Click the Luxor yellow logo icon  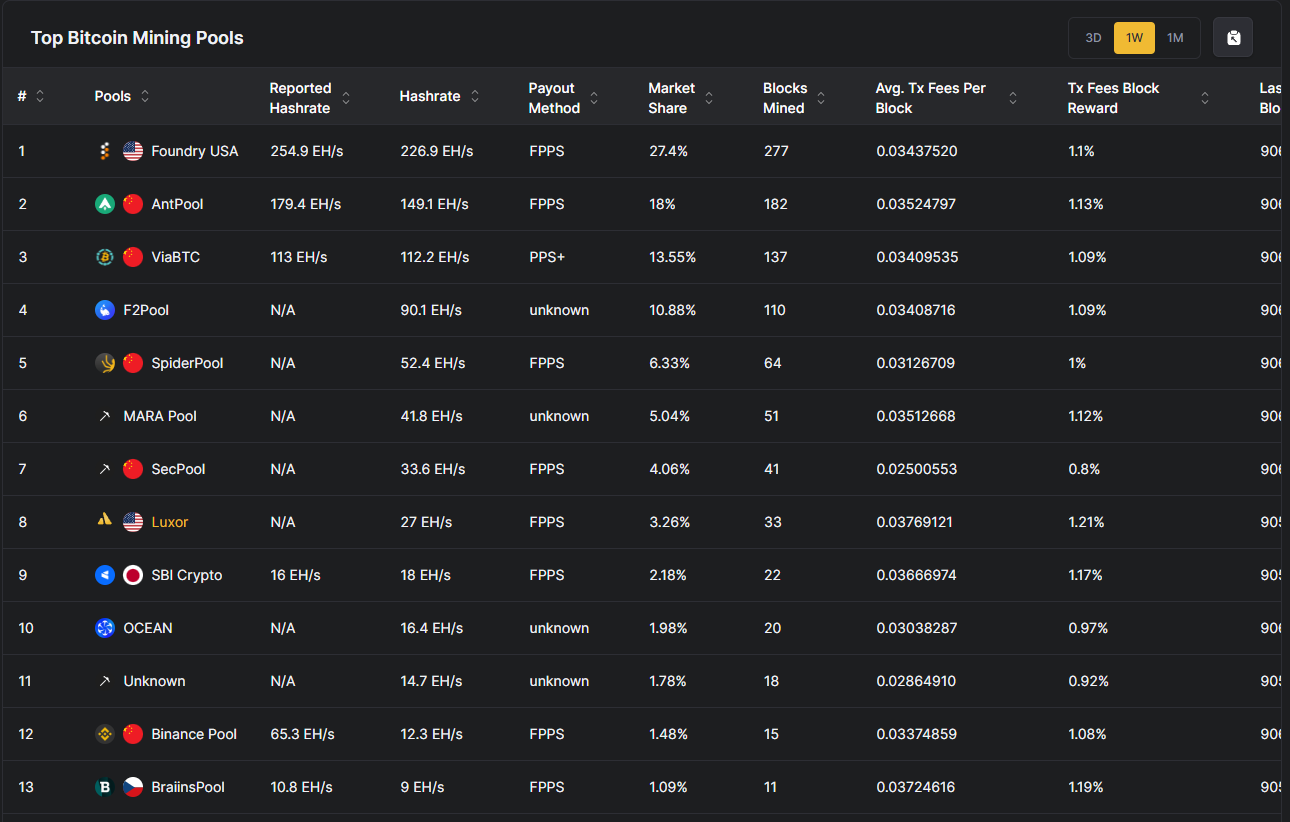(x=104, y=522)
